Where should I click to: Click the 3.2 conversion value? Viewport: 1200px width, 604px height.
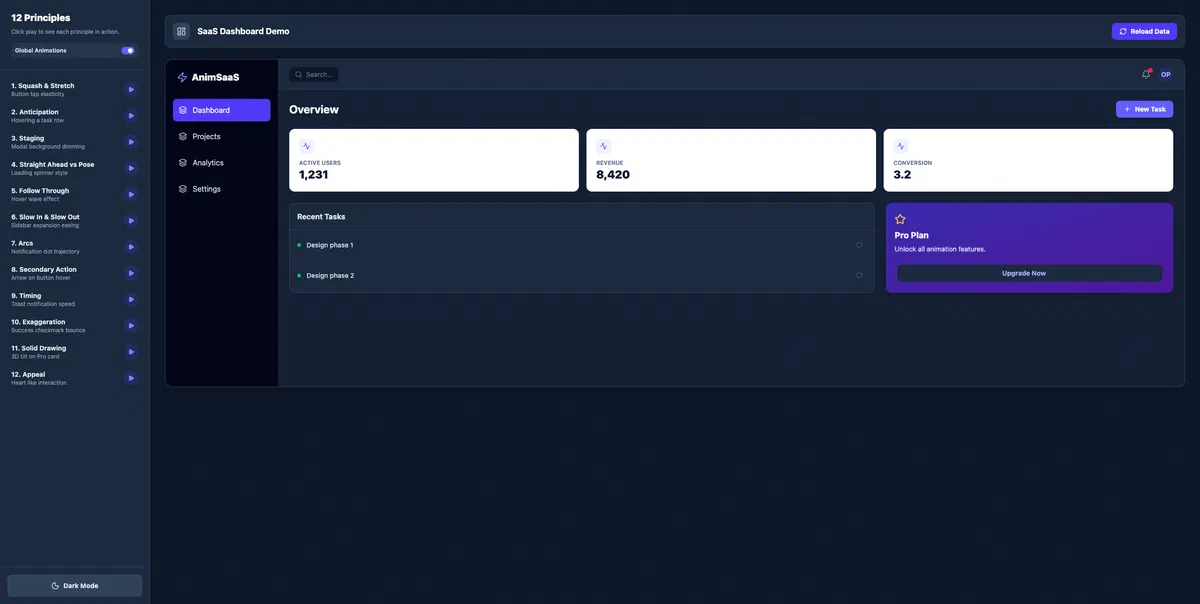pos(902,174)
